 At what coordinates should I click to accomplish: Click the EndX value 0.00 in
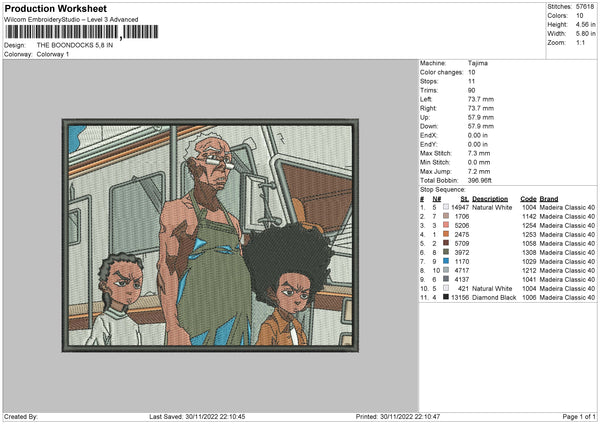[x=478, y=135]
